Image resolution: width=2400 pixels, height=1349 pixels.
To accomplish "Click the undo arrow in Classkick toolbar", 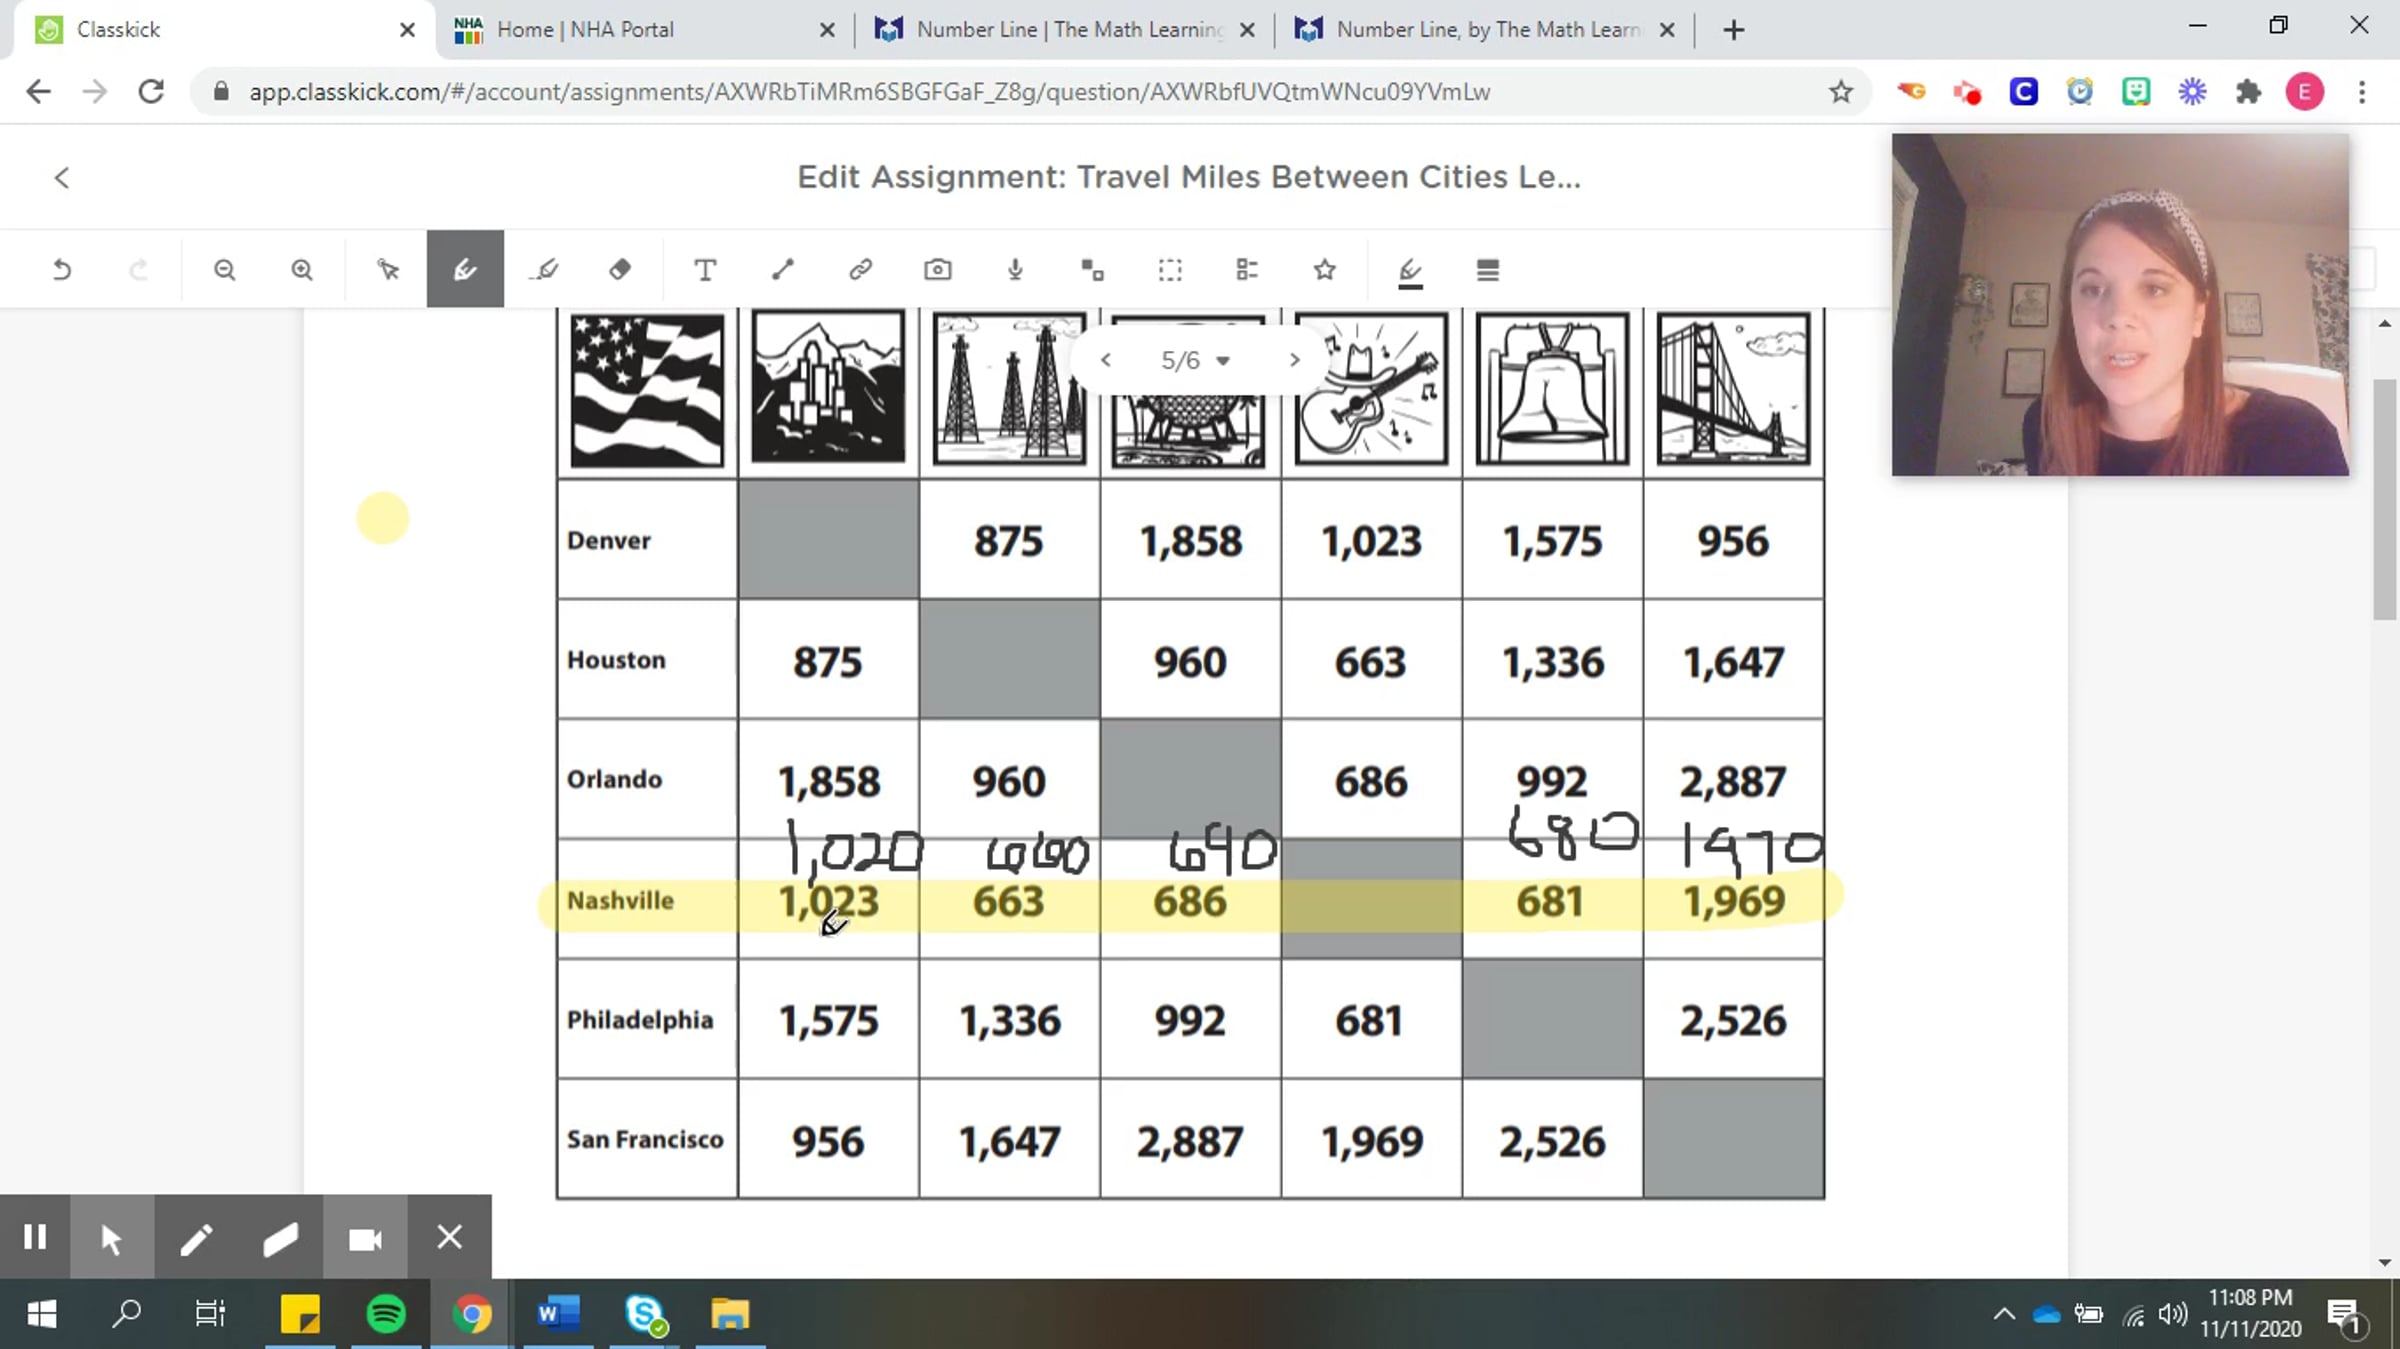I will (62, 270).
